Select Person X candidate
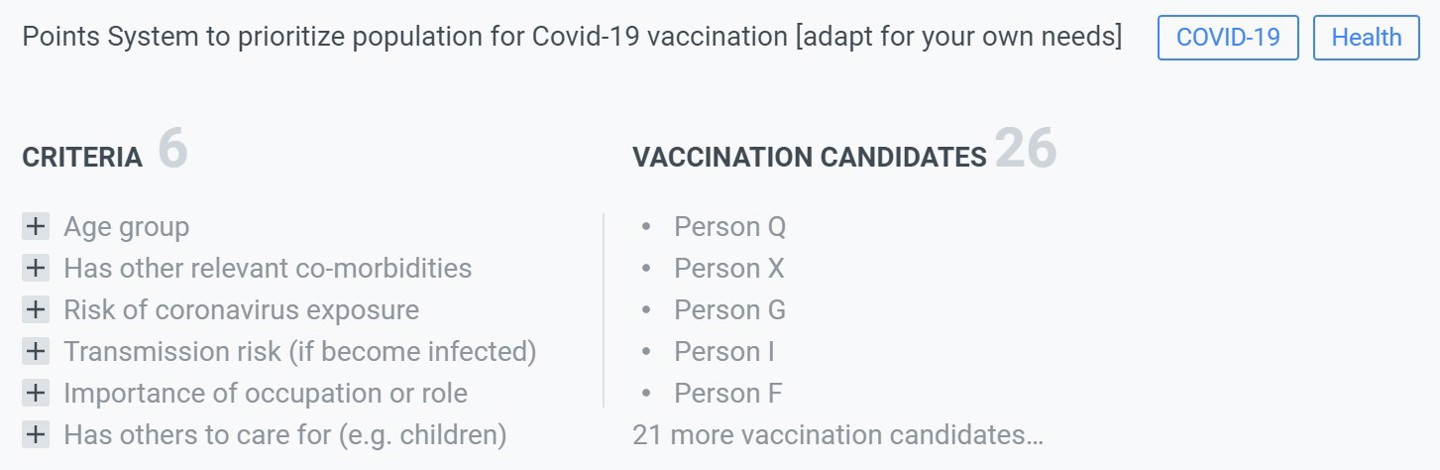 728,268
